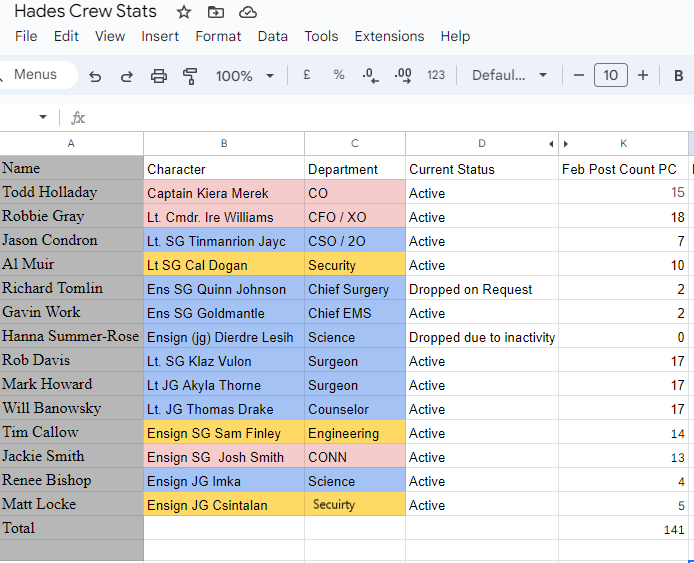Increase decimal places
Viewport: 694px width, 563px height.
pos(403,75)
